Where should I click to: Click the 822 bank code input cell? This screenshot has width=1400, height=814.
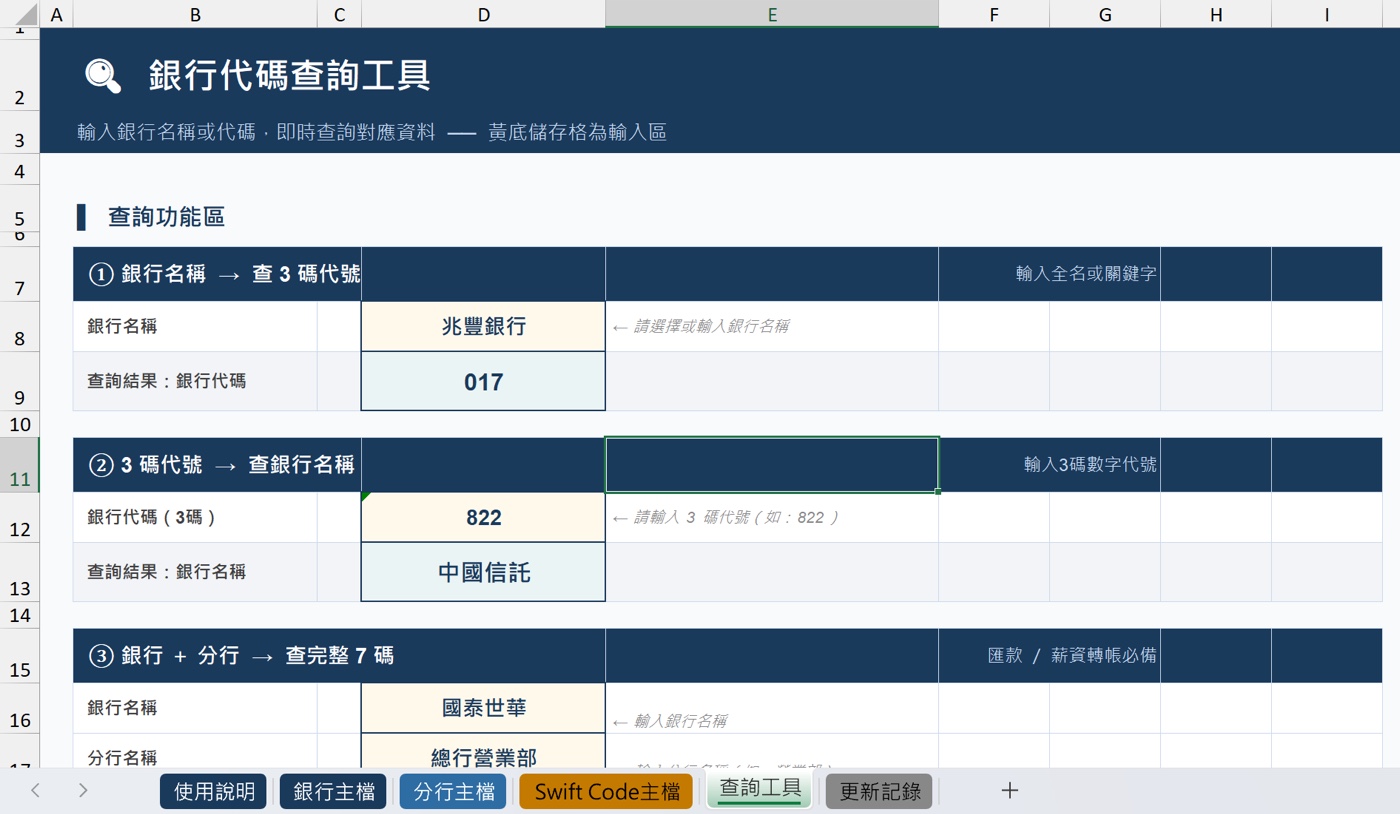point(483,517)
